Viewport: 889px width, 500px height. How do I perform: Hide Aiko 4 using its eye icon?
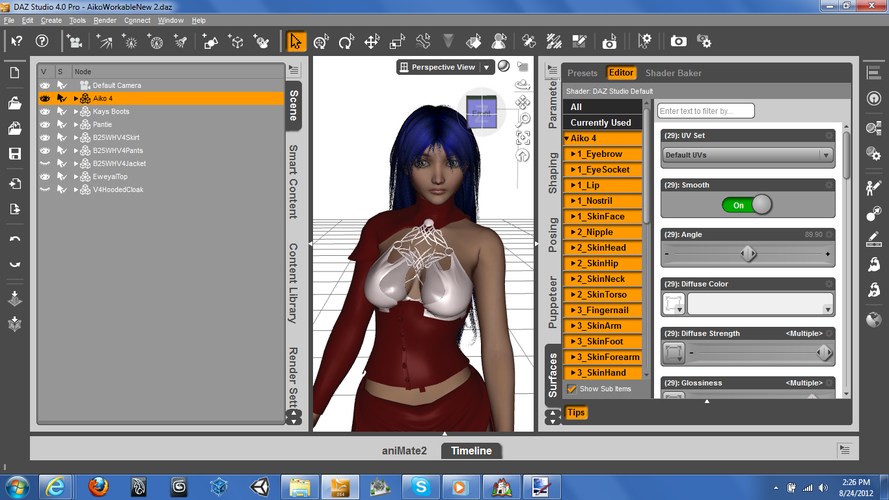point(45,98)
